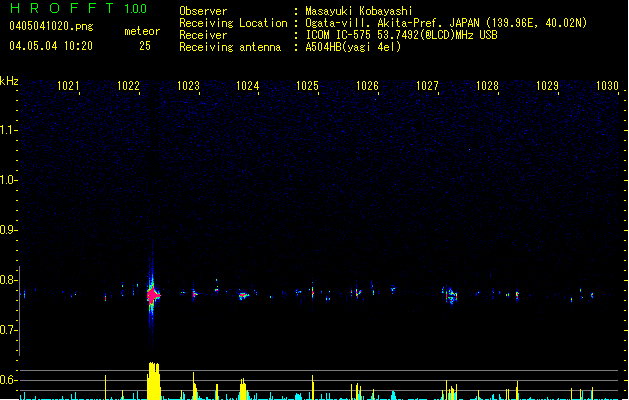The width and height of the screenshot is (629, 400).
Task: Click time axis marker 1027
Action: [x=427, y=85]
